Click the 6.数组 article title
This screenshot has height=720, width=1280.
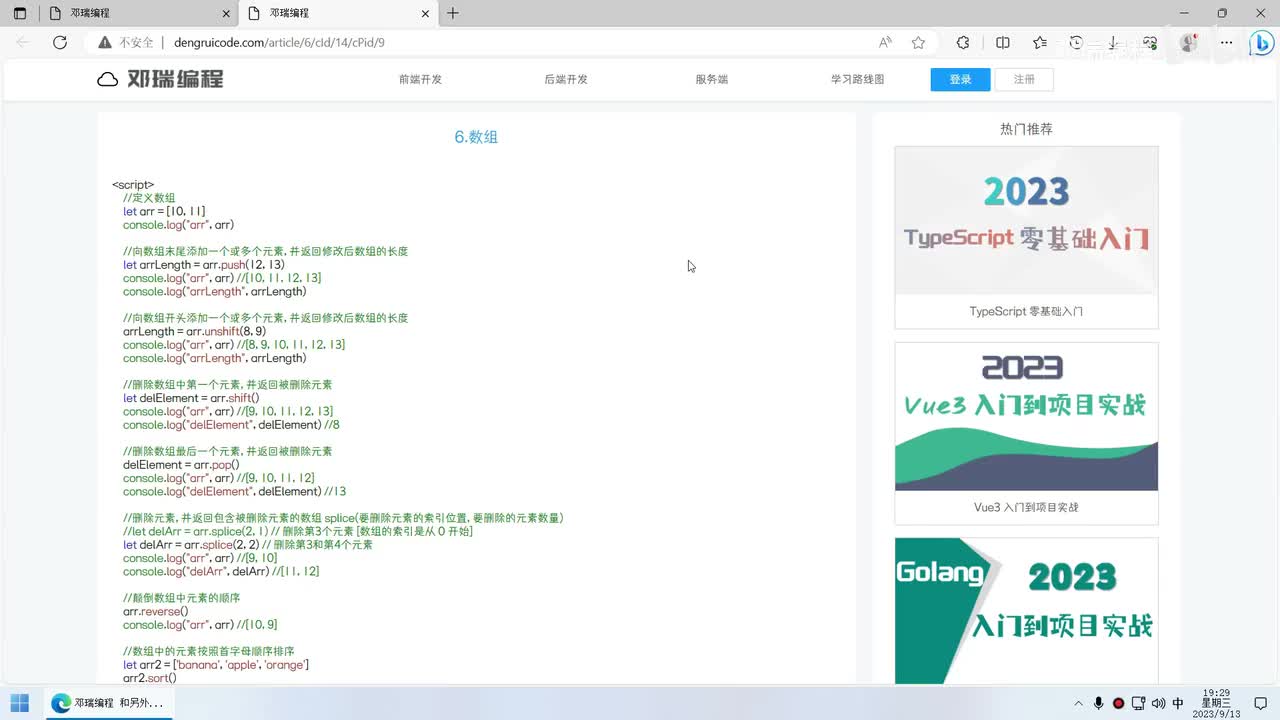pyautogui.click(x=476, y=137)
